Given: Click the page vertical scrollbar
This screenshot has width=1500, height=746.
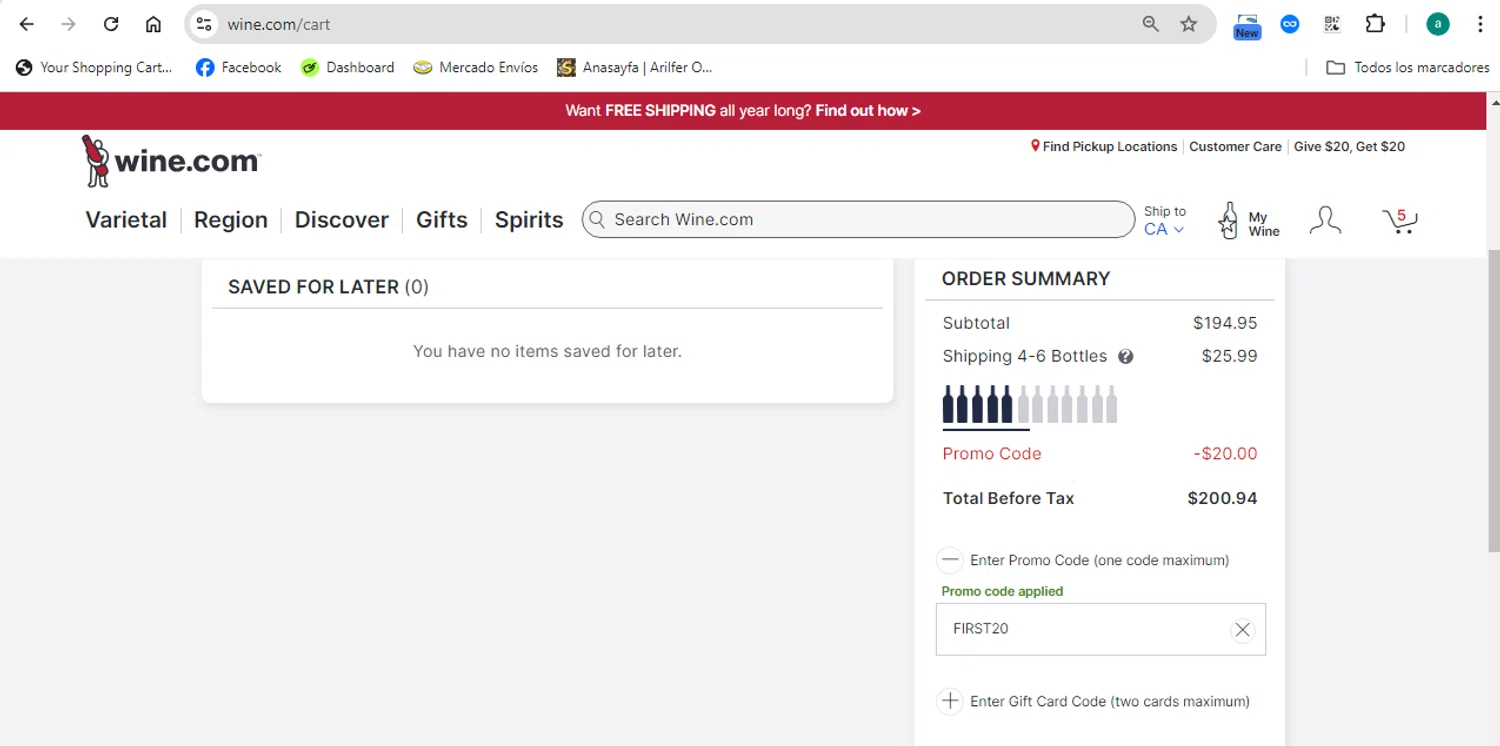Looking at the screenshot, I should (x=1494, y=400).
